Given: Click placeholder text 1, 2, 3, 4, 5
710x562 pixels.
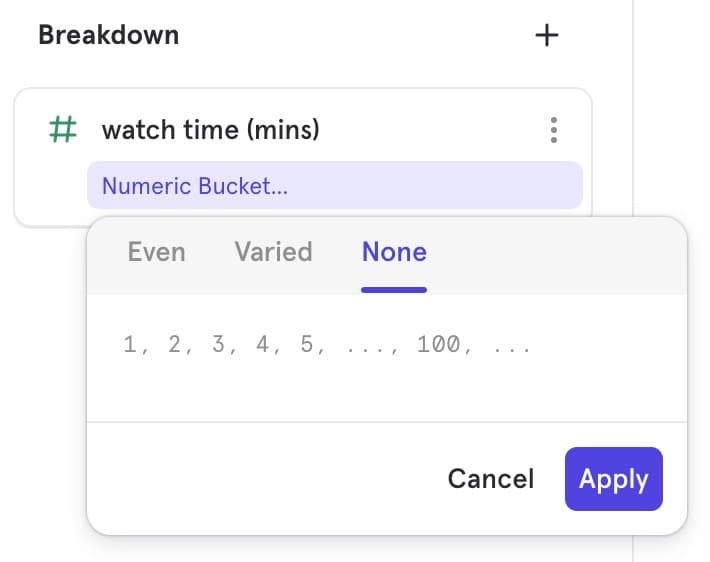Looking at the screenshot, I should 224,345.
